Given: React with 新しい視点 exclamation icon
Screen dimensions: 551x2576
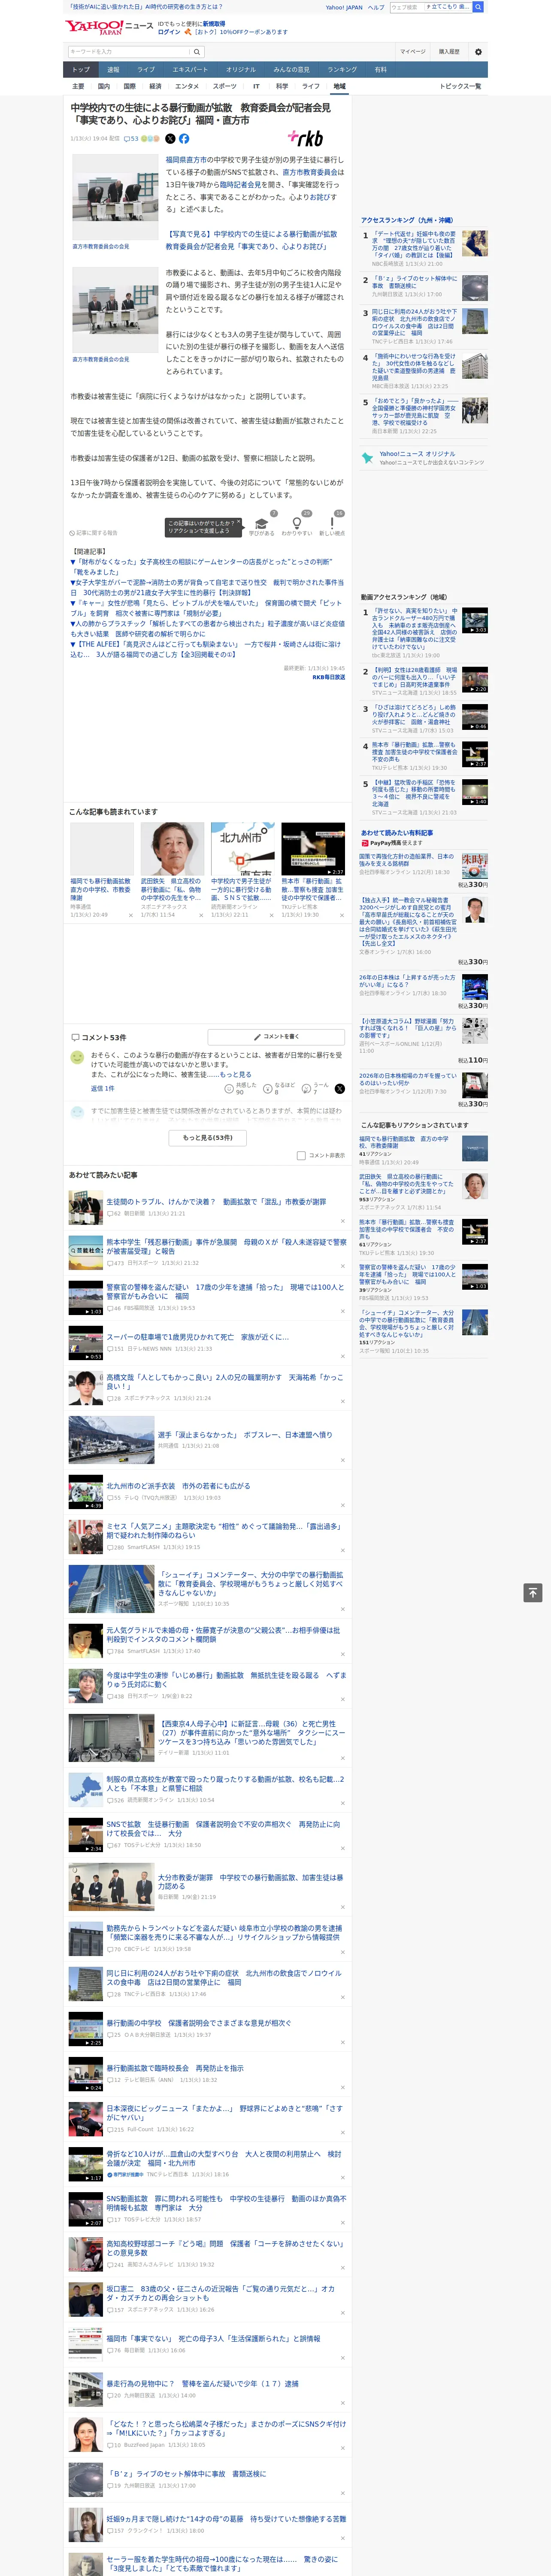Looking at the screenshot, I should 332,523.
